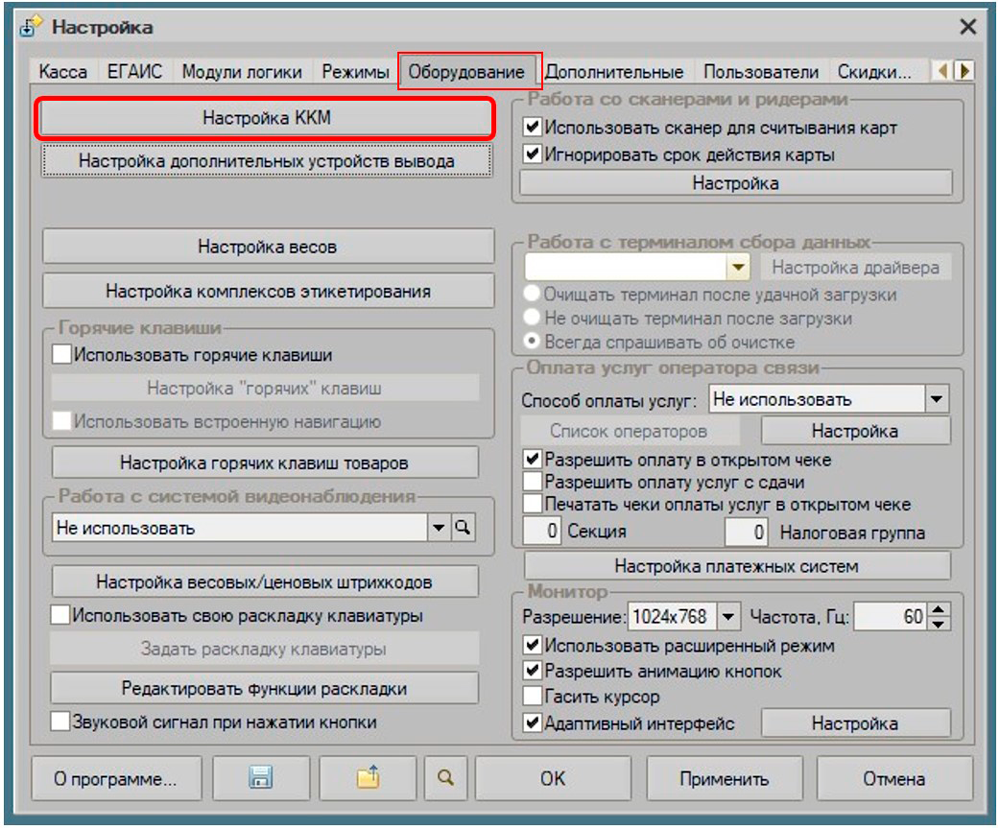Expand the video surveillance system dropdown

(438, 528)
